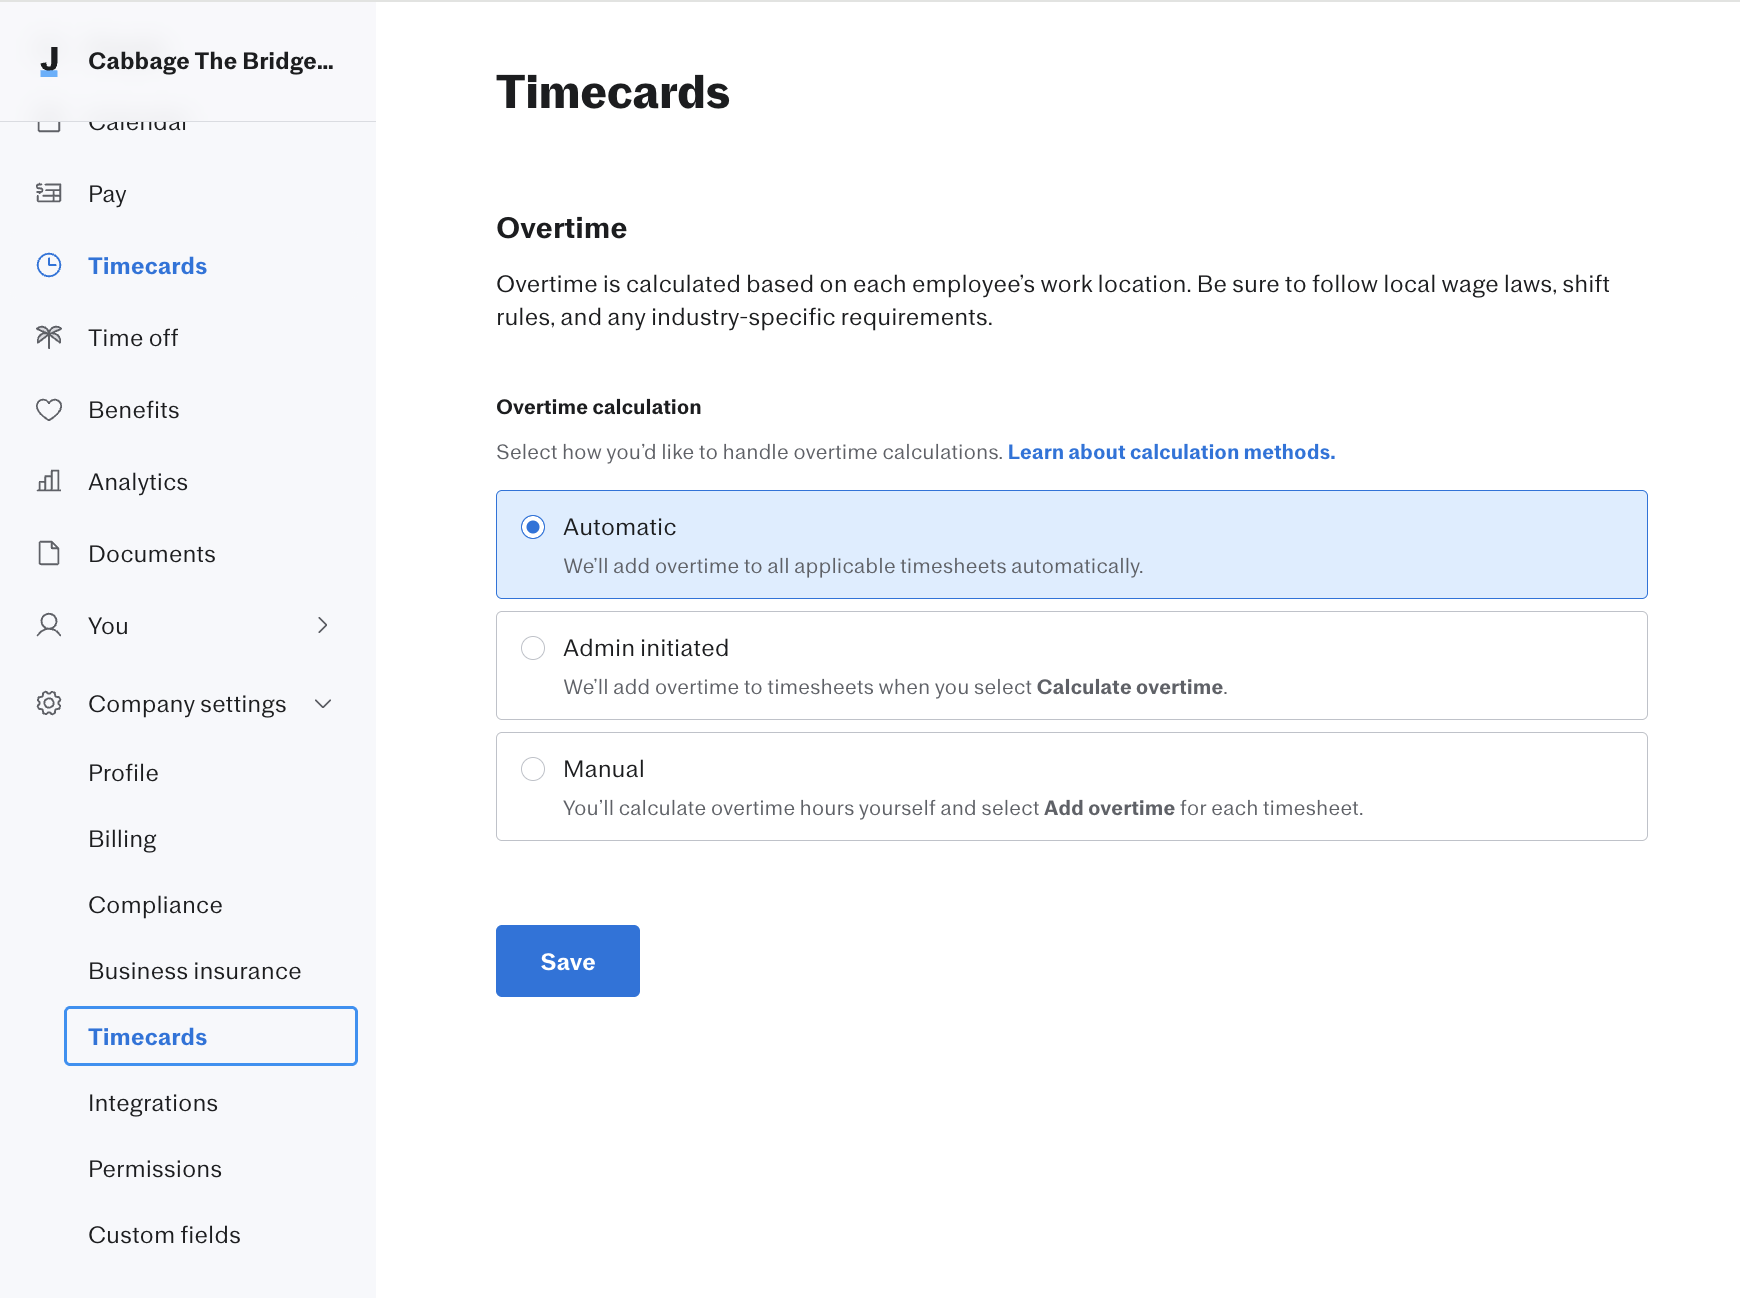Viewport: 1740px width, 1298px height.
Task: Choose the Admin initiated overtime option
Action: click(534, 648)
